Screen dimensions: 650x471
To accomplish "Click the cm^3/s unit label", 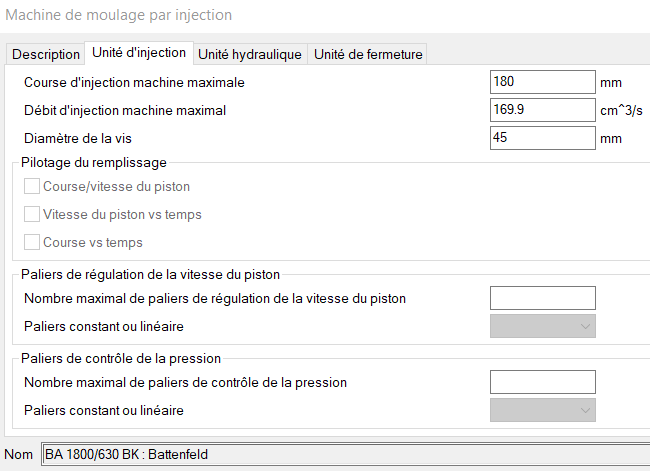I will click(623, 110).
